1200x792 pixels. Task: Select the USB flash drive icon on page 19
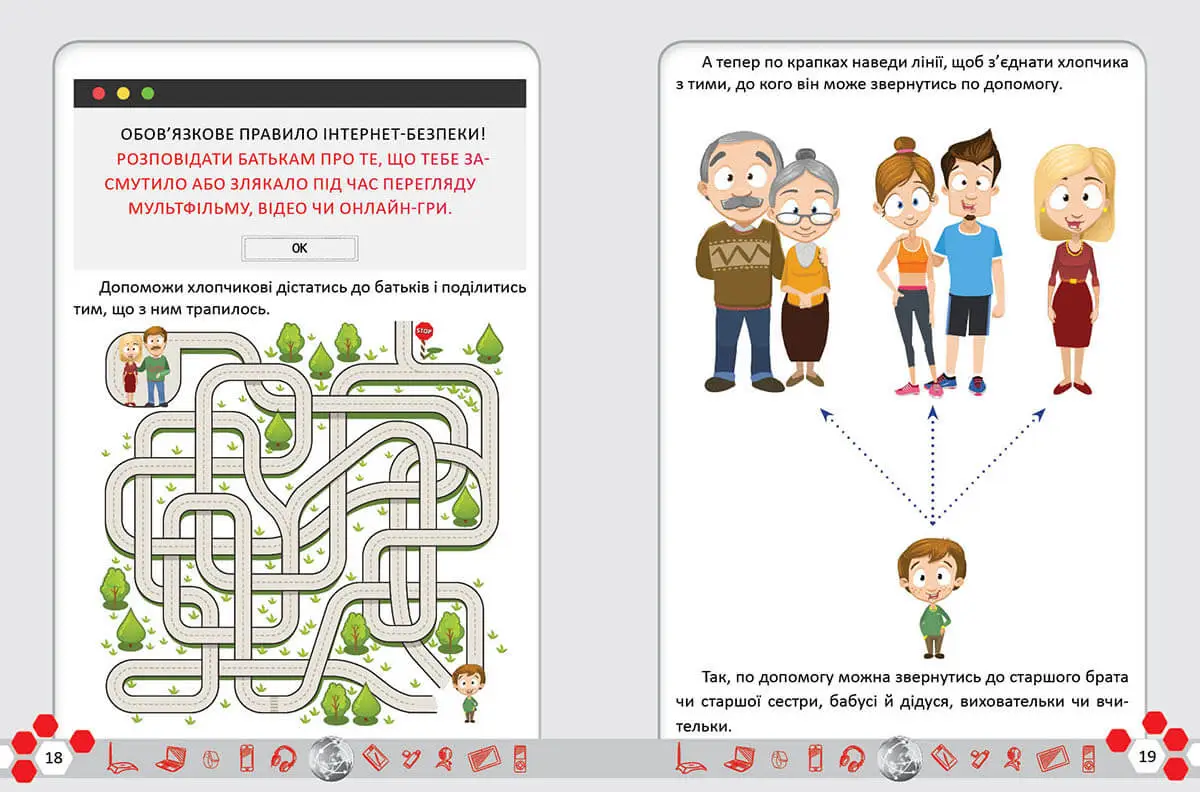[980, 758]
